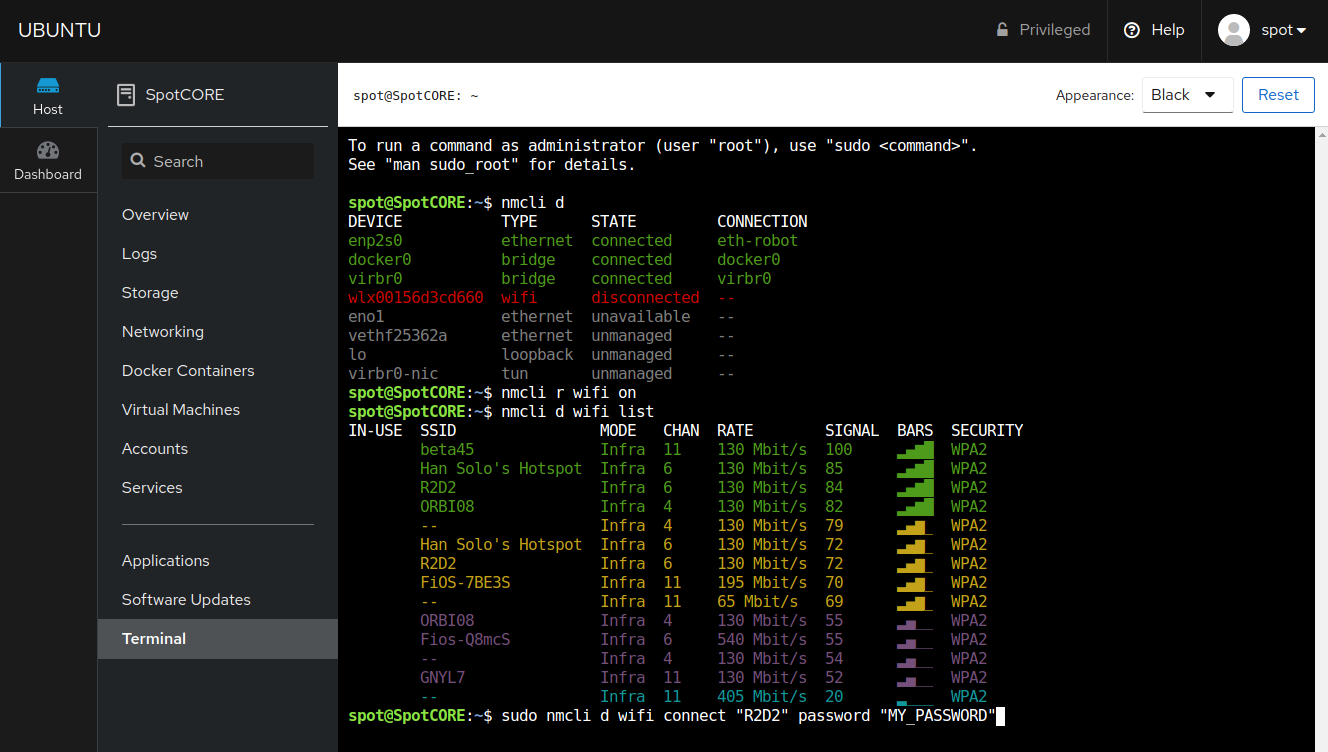The height and width of the screenshot is (752, 1328).
Task: Open Accounts page
Action: [155, 448]
